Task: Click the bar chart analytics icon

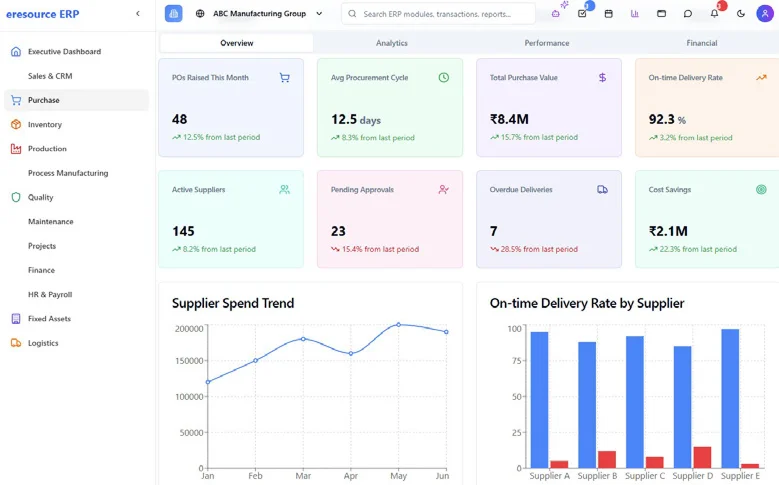Action: coord(635,14)
